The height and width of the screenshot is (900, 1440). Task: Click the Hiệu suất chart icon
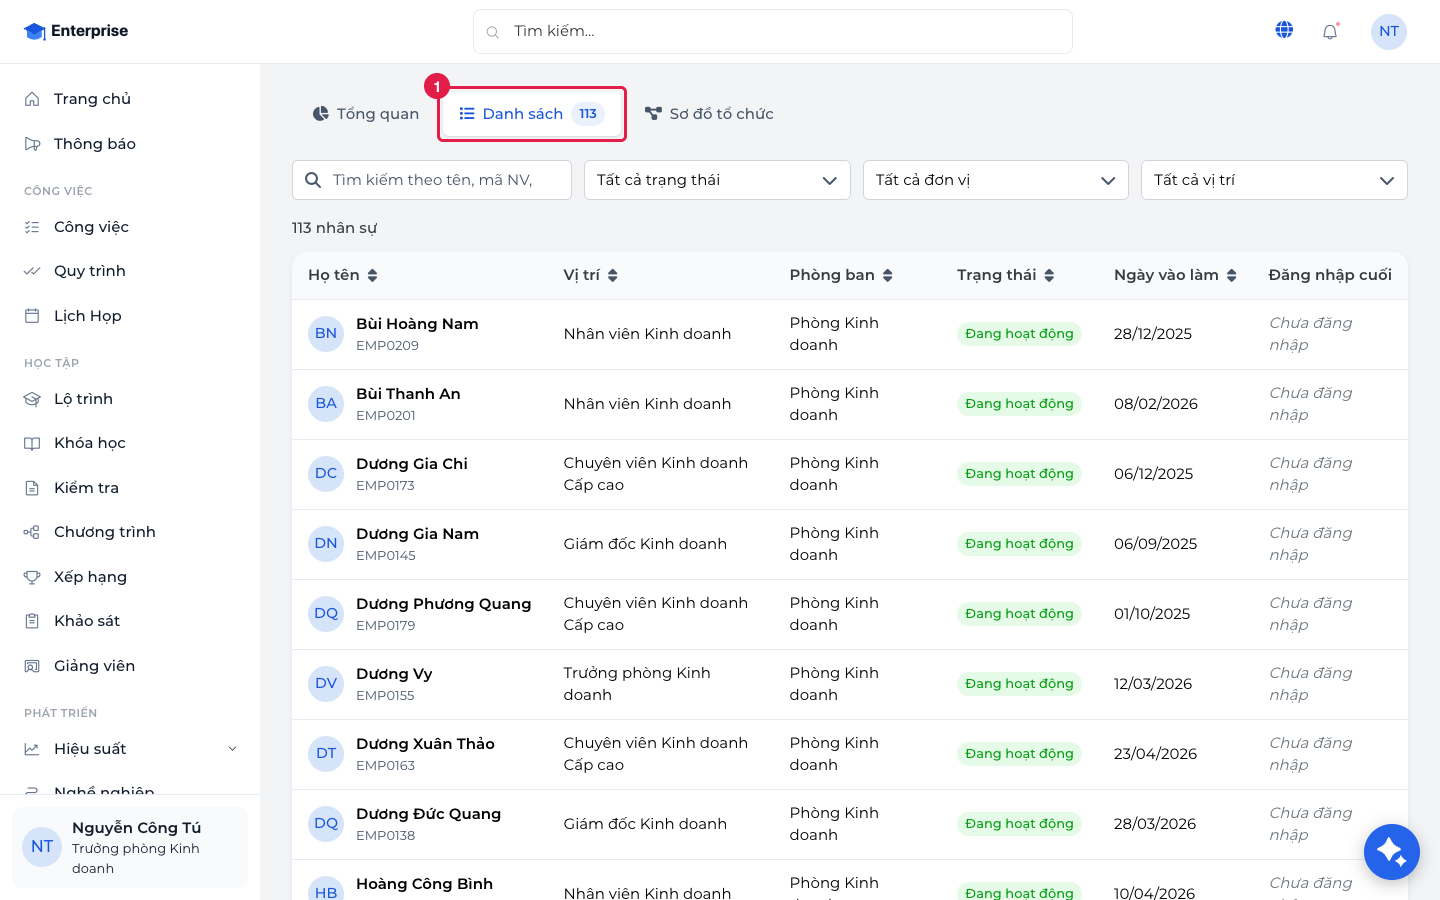(x=32, y=749)
